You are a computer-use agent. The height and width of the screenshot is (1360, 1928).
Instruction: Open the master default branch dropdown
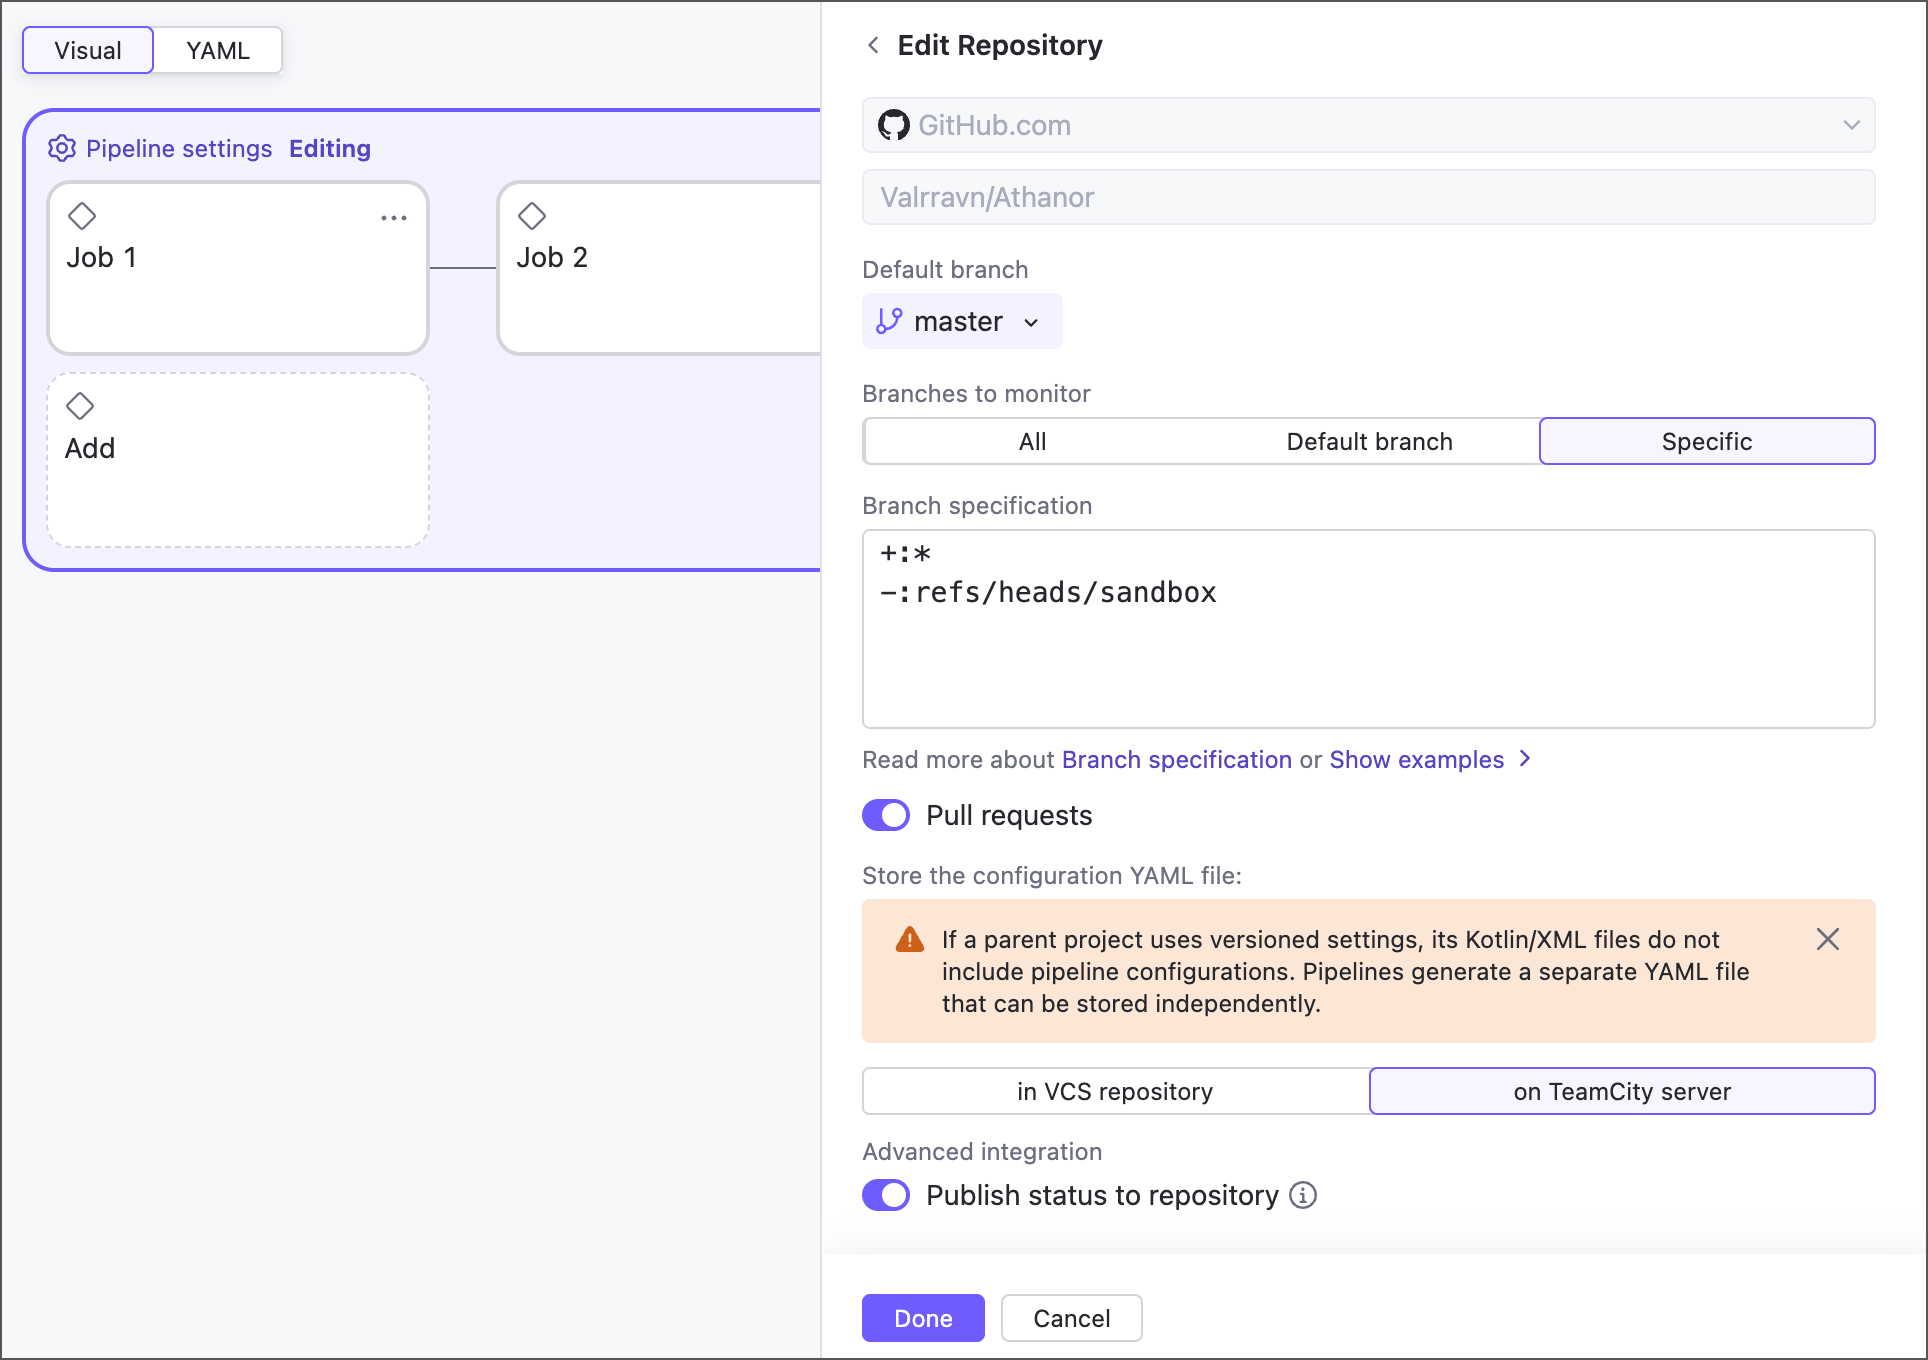point(1031,322)
